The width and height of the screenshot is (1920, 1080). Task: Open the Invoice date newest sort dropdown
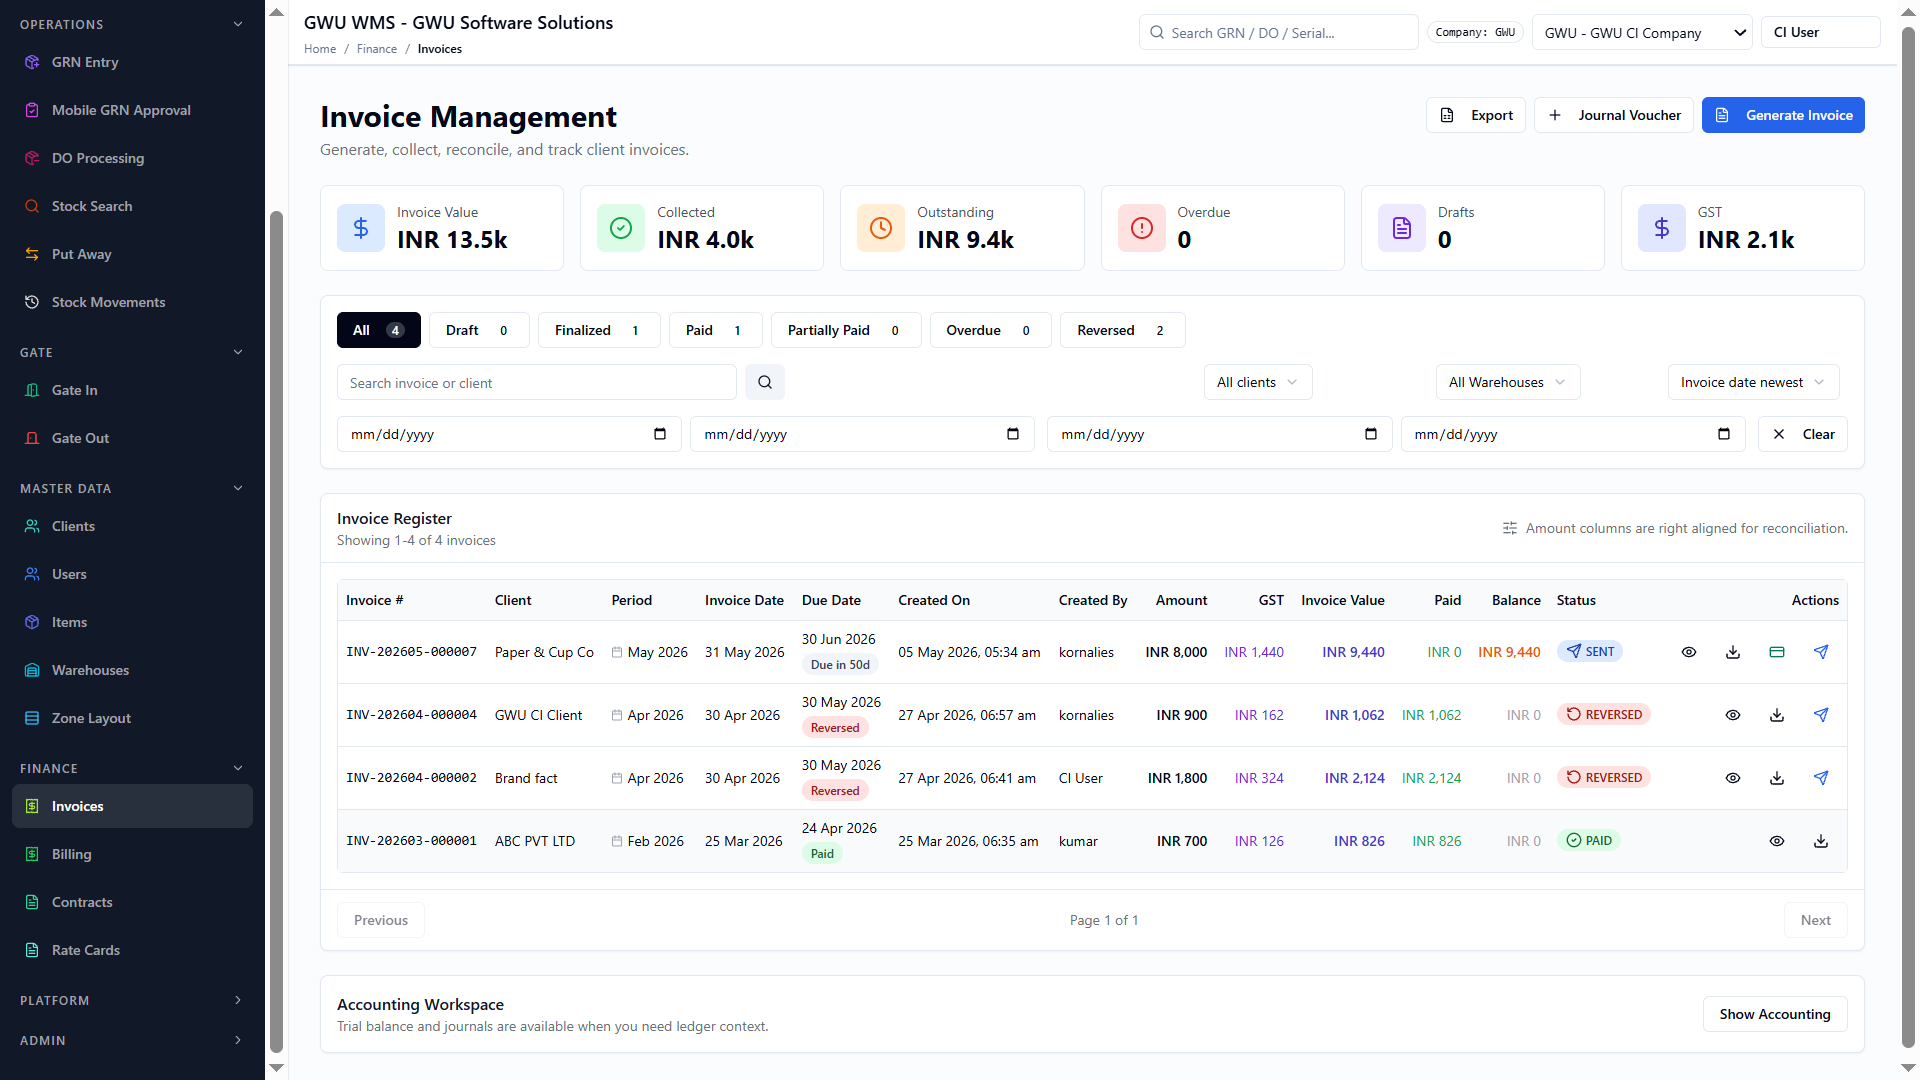(1753, 382)
